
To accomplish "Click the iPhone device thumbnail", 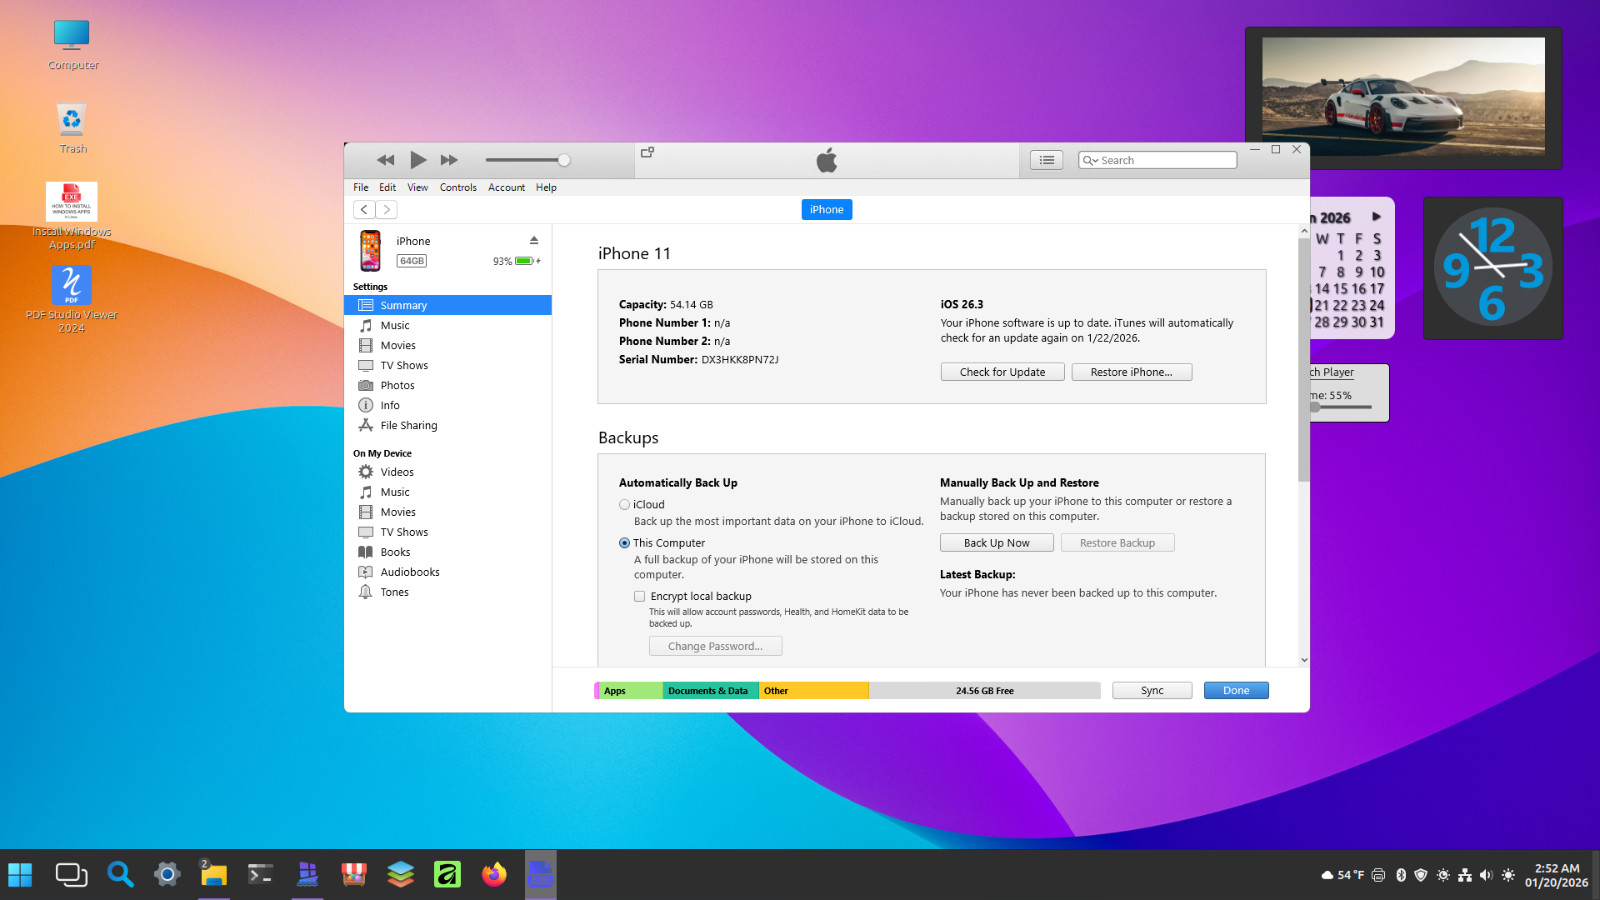I will [x=371, y=251].
